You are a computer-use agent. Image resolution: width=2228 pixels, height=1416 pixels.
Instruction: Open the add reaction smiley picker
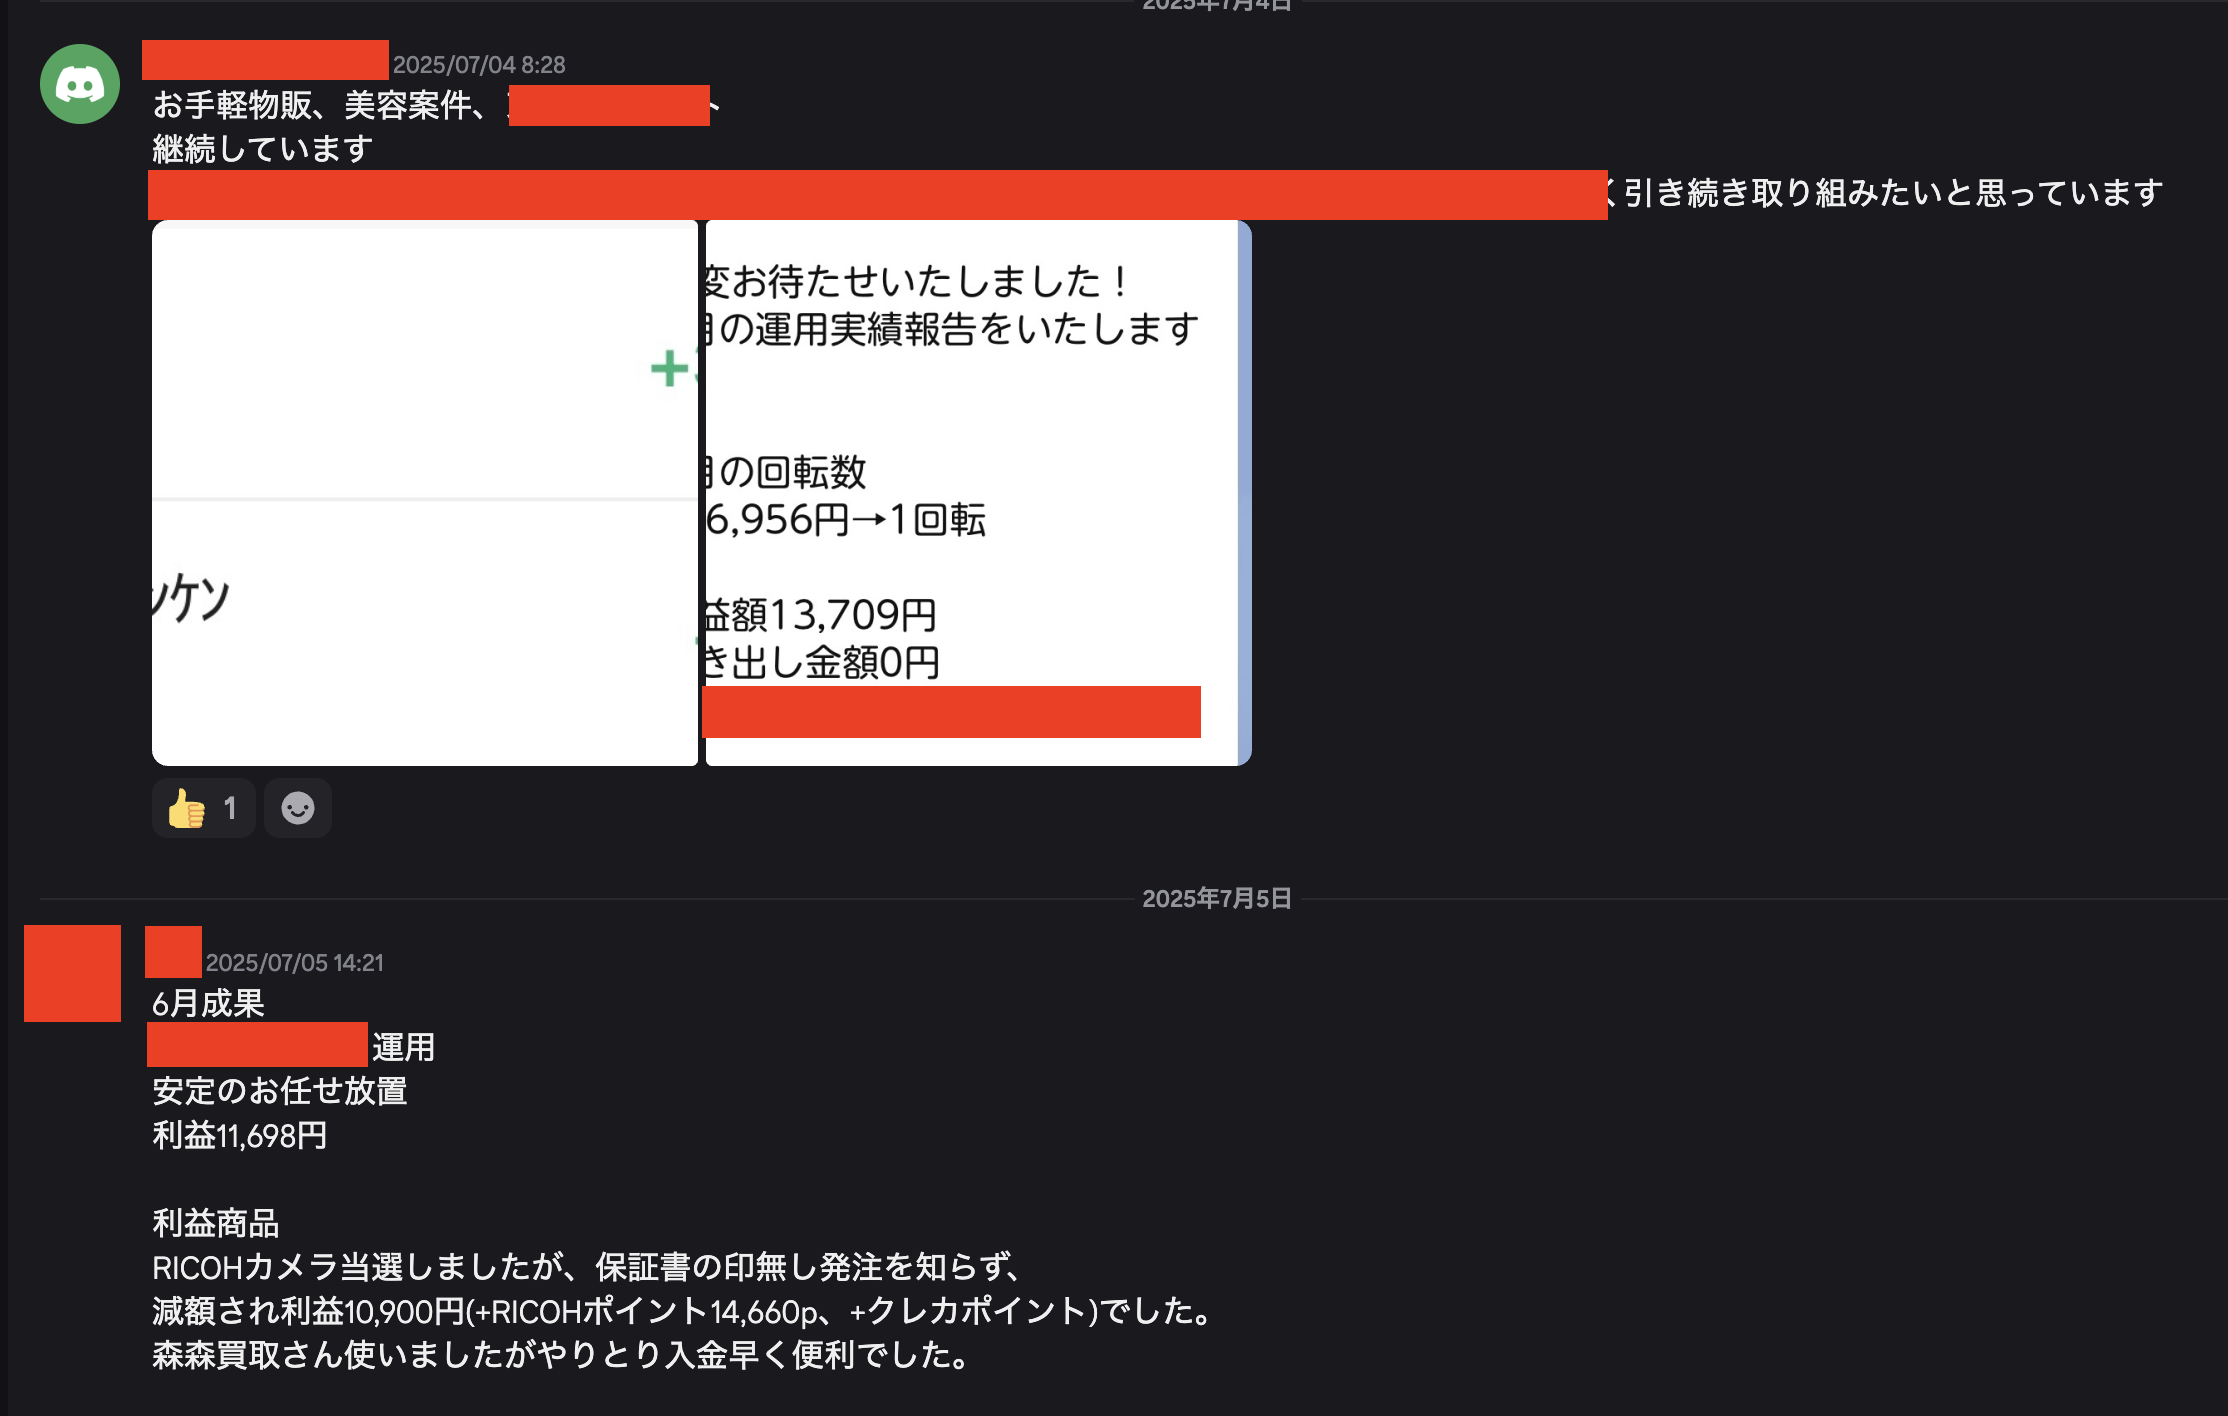pyautogui.click(x=297, y=808)
